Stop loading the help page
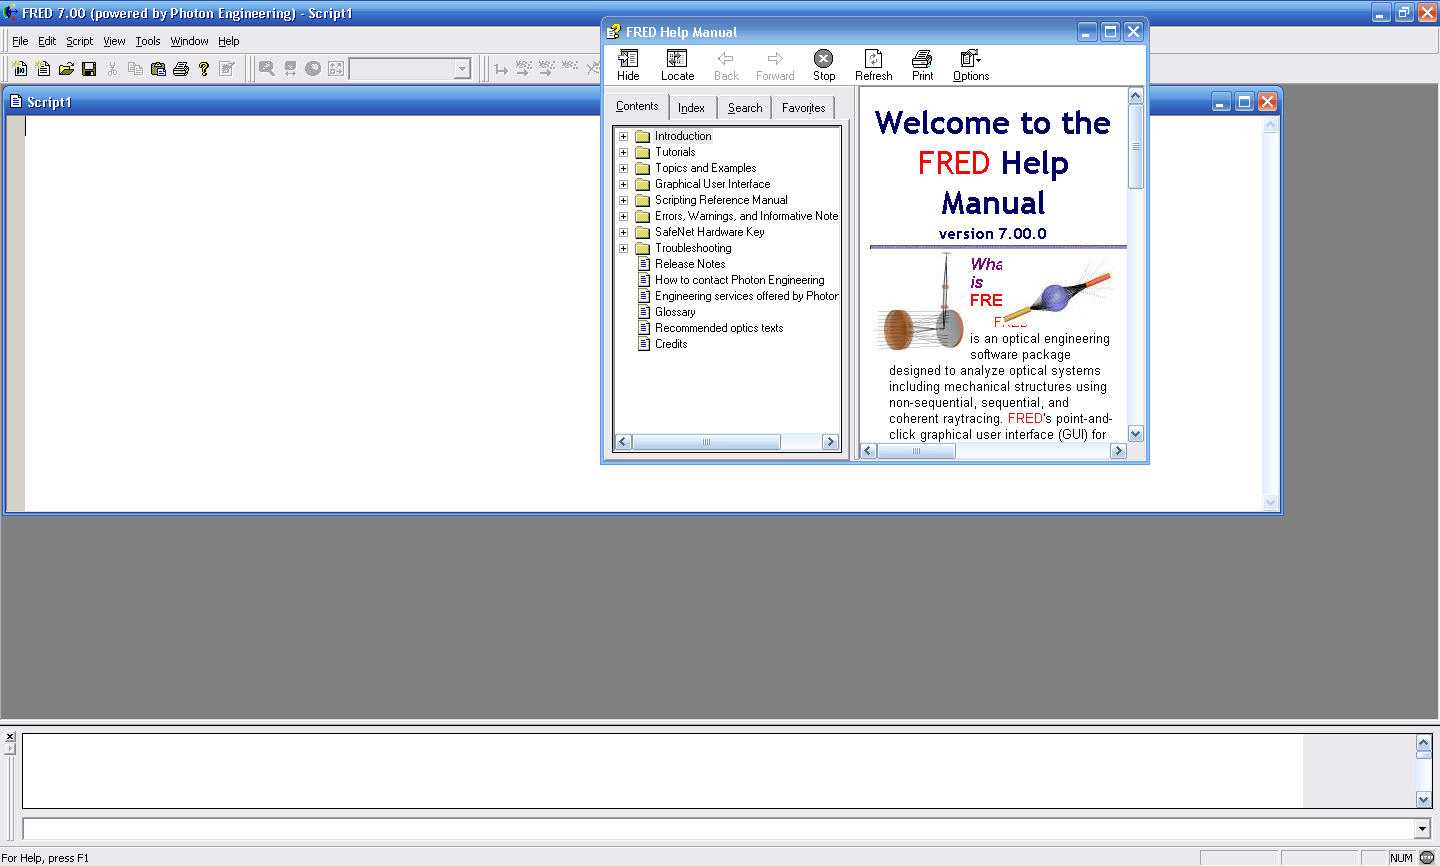This screenshot has height=866, width=1440. pyautogui.click(x=824, y=66)
